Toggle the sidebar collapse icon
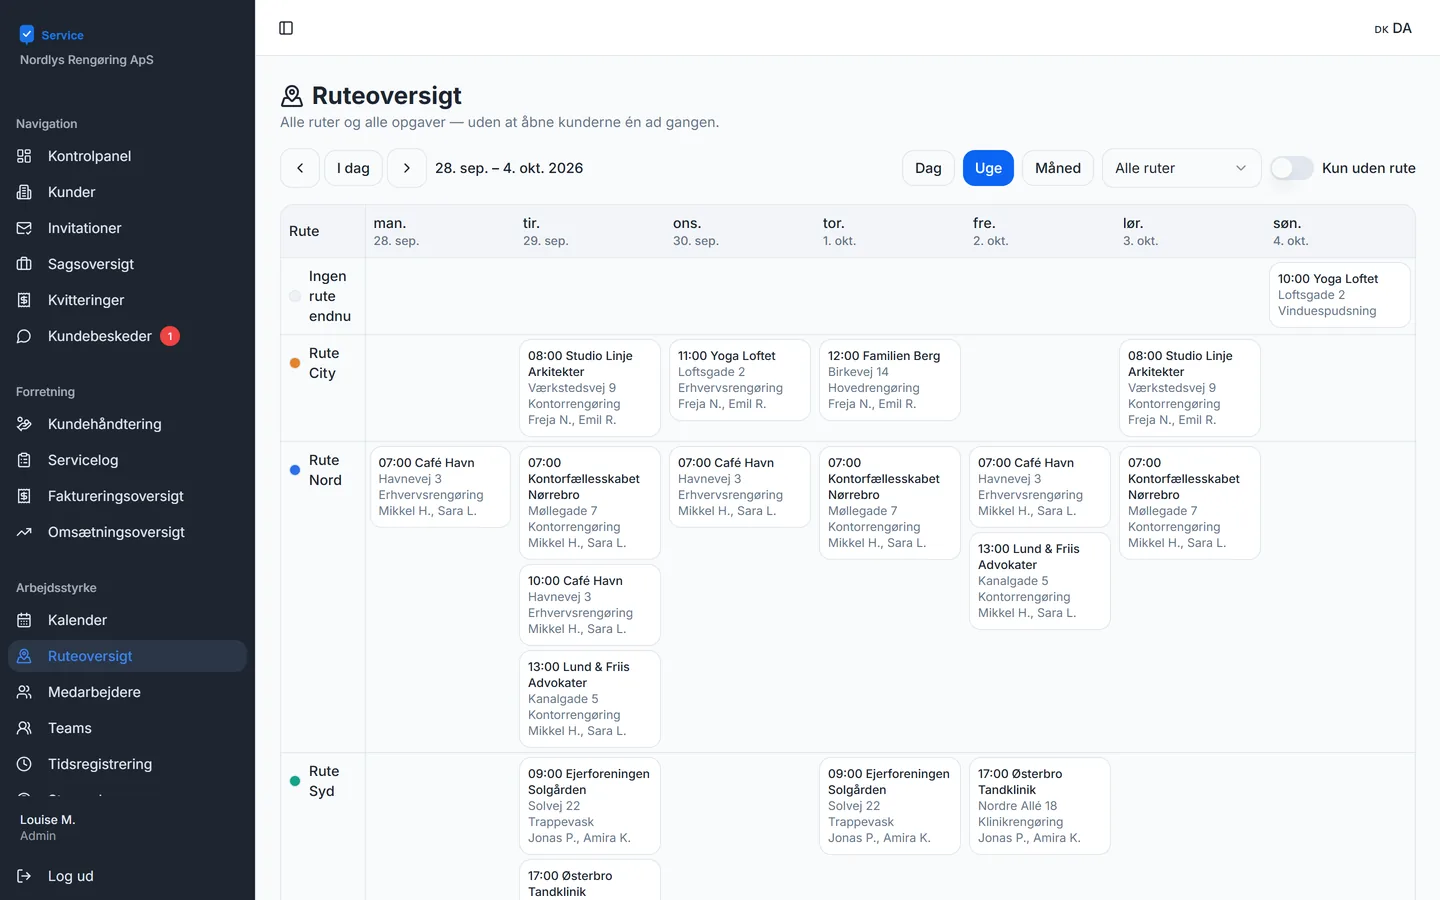1440x900 pixels. click(286, 28)
